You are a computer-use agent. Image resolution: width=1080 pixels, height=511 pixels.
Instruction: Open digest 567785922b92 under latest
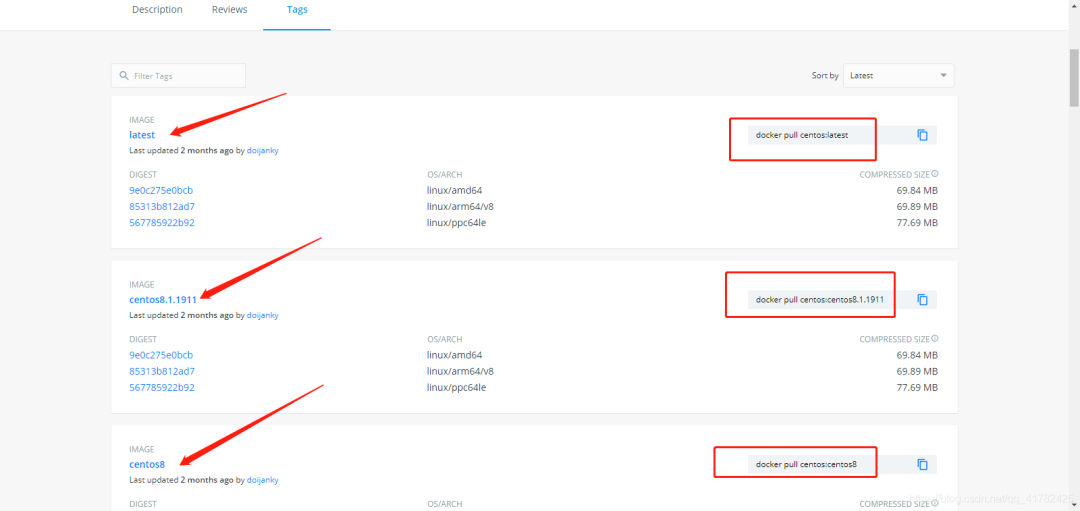tap(162, 222)
